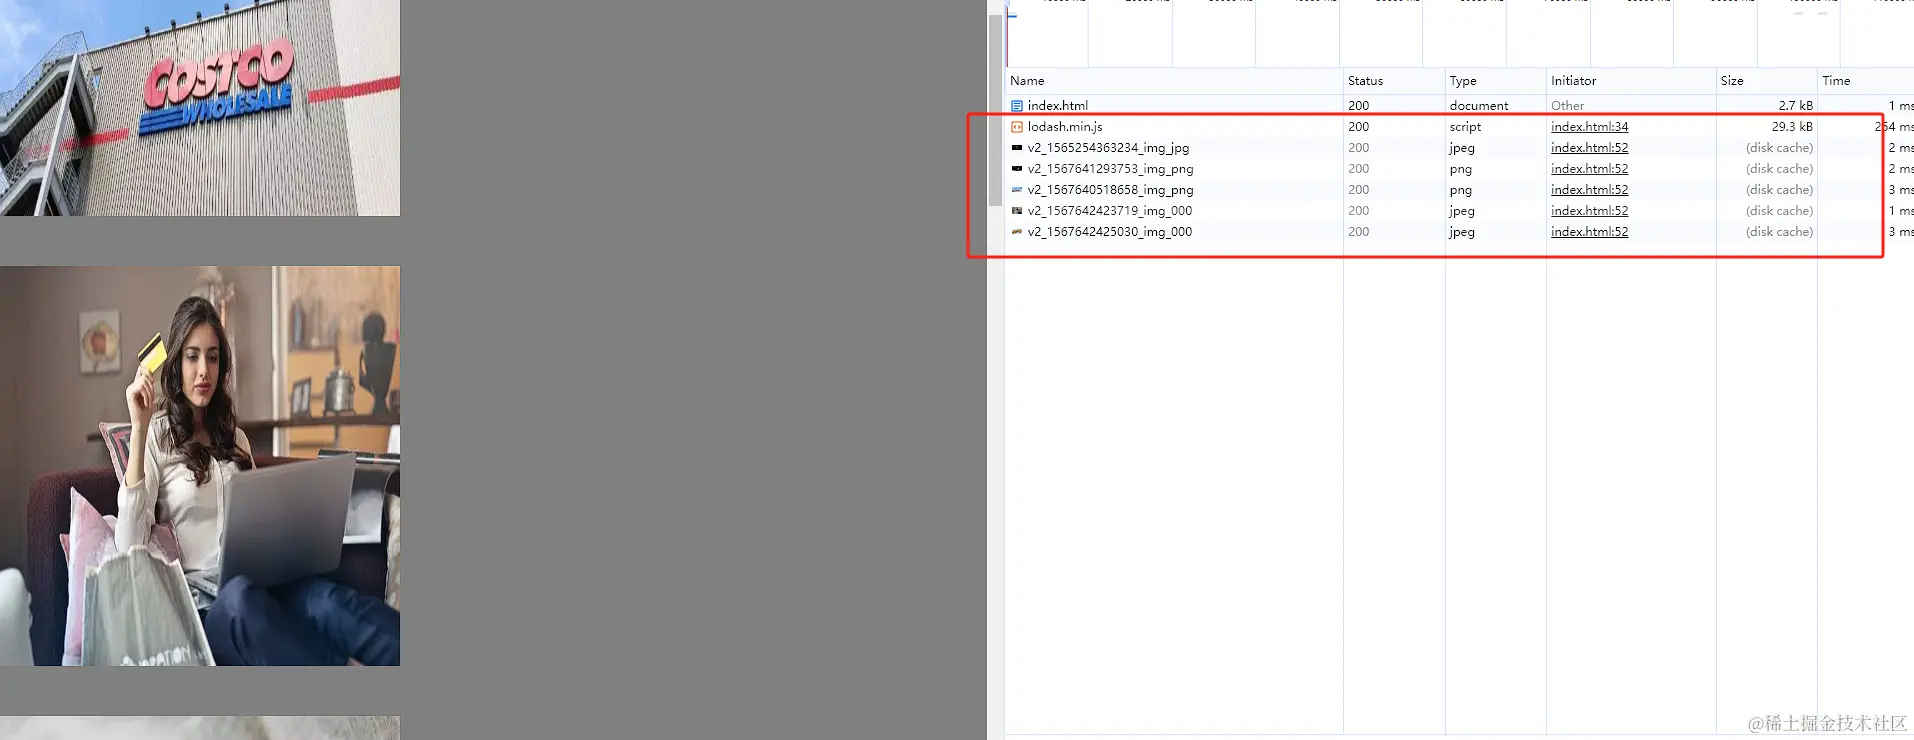
Task: Click thumbnail icon of v2_1567640518658_img_png
Action: click(1017, 190)
